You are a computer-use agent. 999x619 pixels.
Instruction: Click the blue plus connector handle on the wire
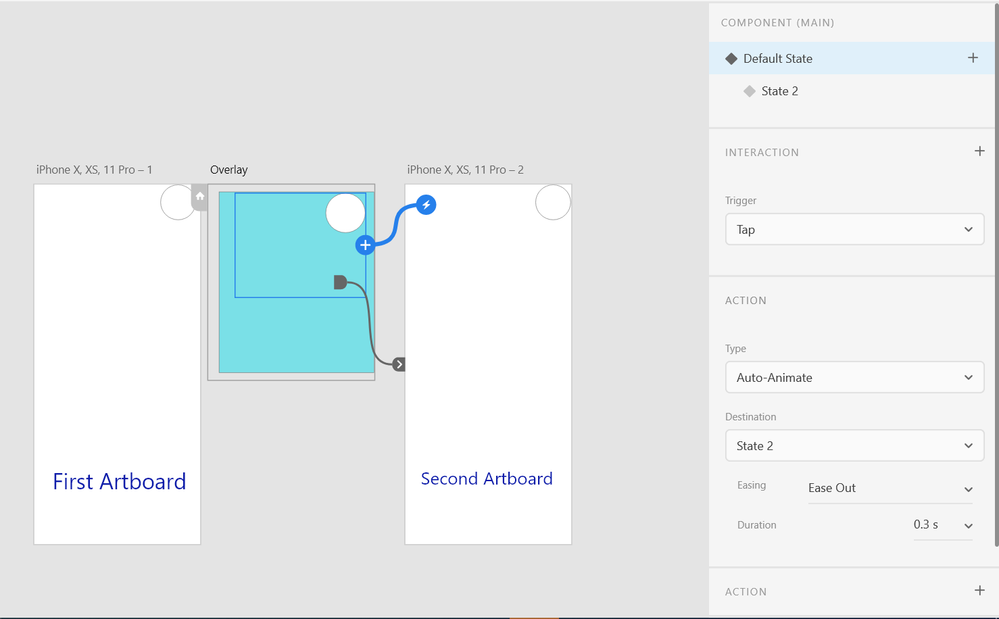tap(365, 244)
